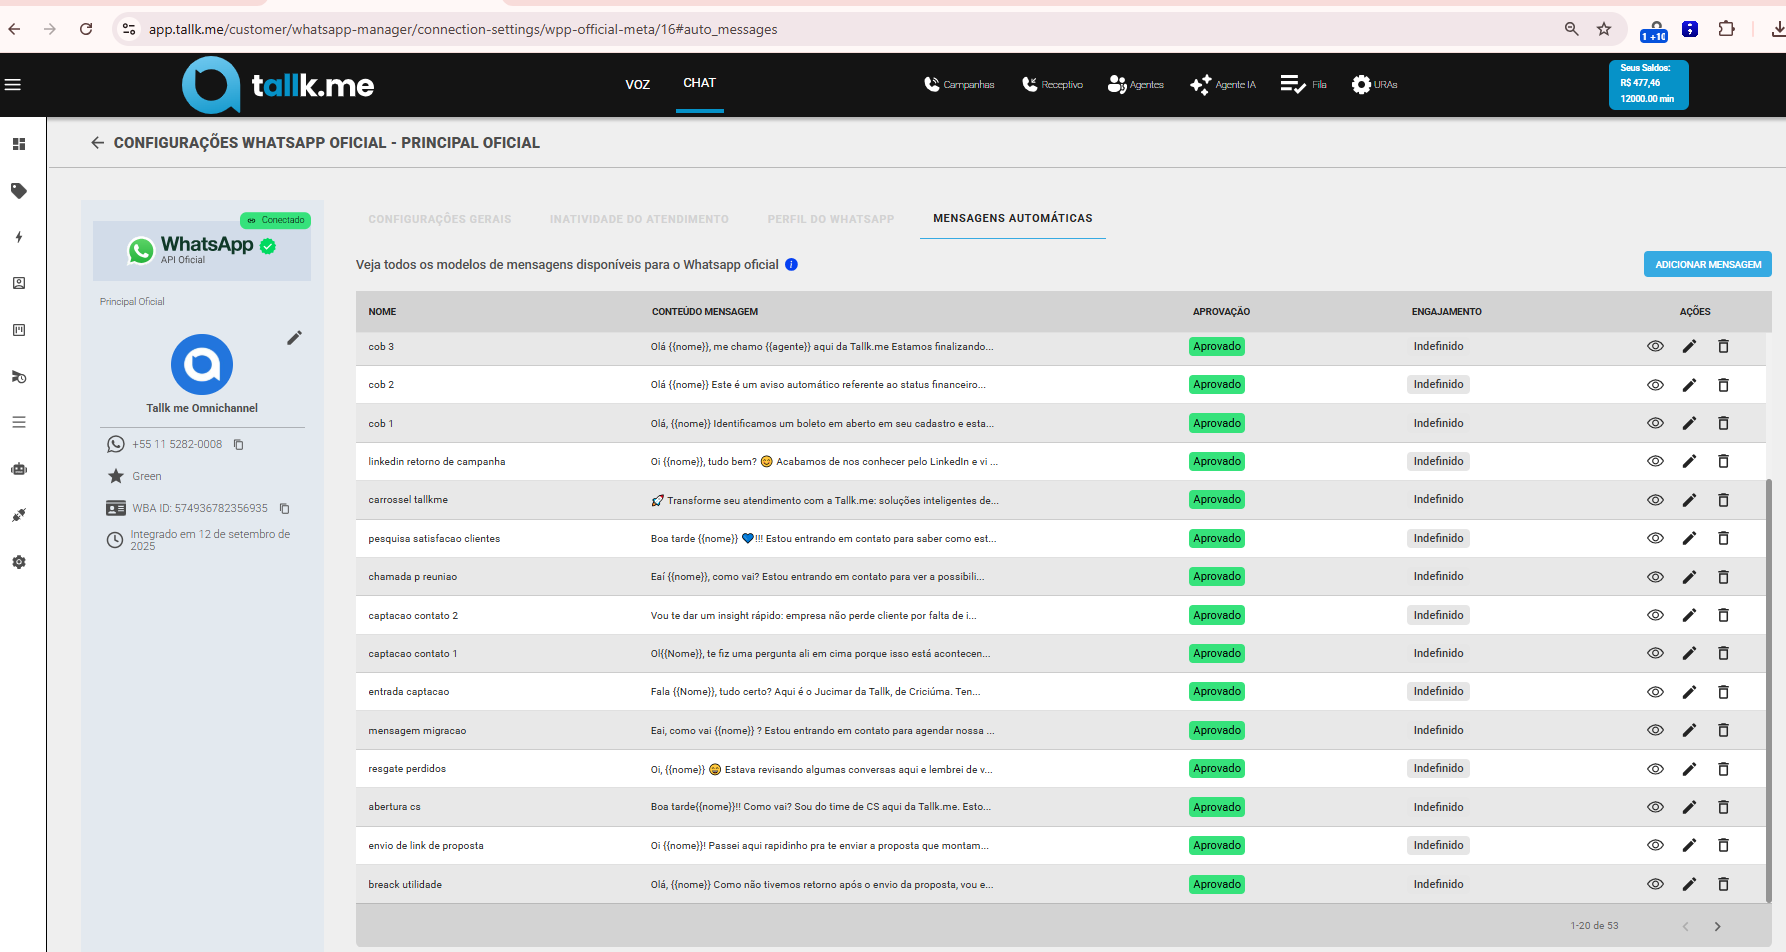Edit the chamada p reuniao message
Viewport: 1786px width, 952px height.
click(1689, 577)
